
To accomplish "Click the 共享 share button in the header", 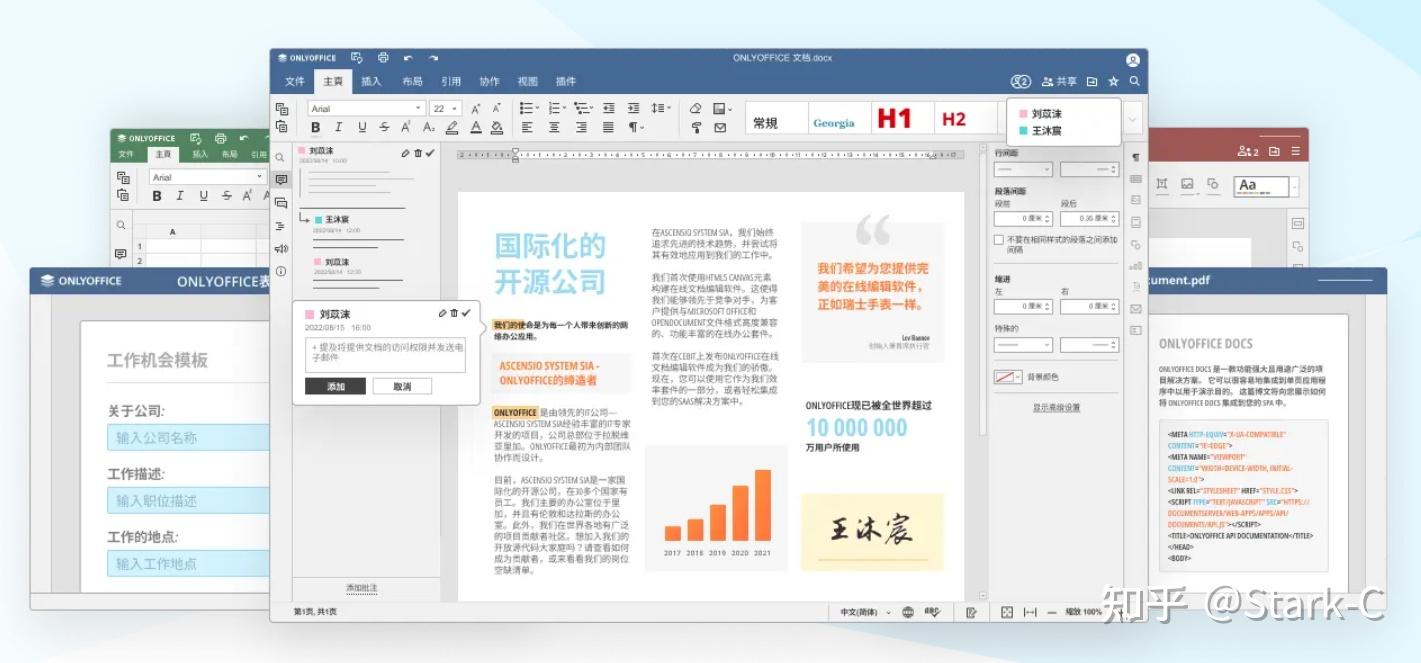I will pos(1059,81).
